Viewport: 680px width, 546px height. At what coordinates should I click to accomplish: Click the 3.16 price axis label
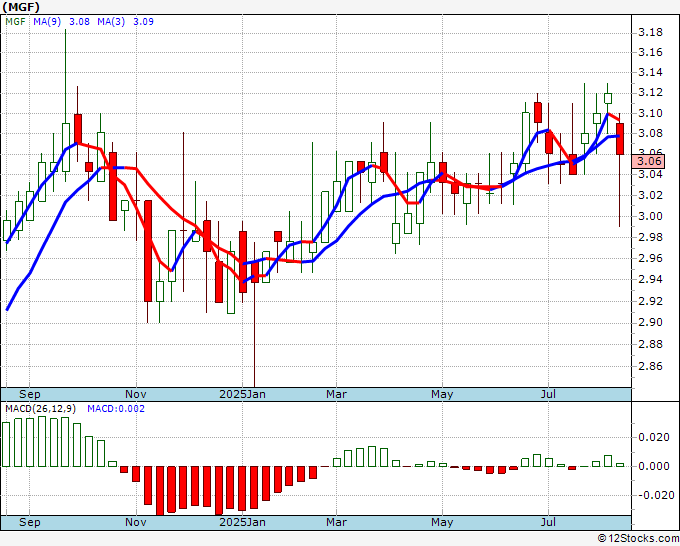coord(651,52)
